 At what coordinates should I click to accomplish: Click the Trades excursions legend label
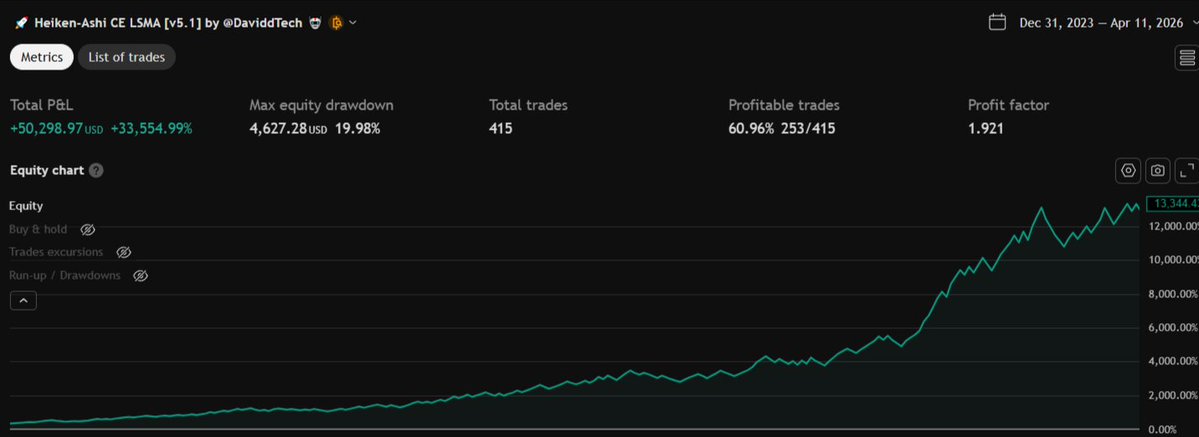coord(56,252)
